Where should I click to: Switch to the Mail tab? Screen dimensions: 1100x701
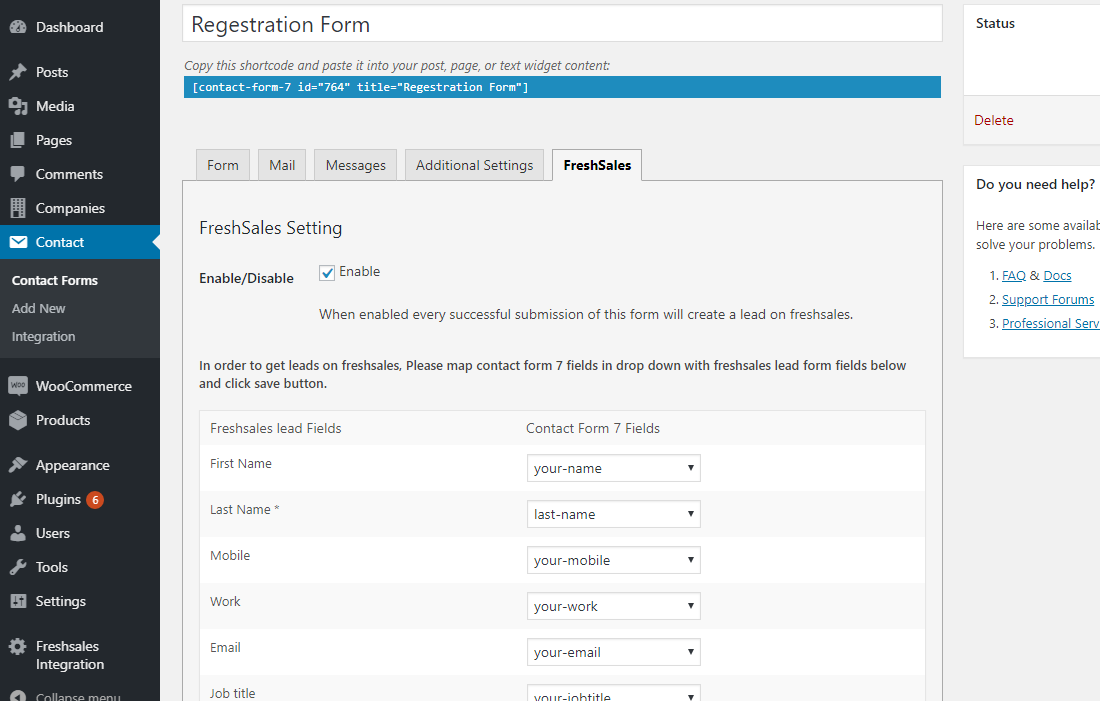pyautogui.click(x=282, y=165)
